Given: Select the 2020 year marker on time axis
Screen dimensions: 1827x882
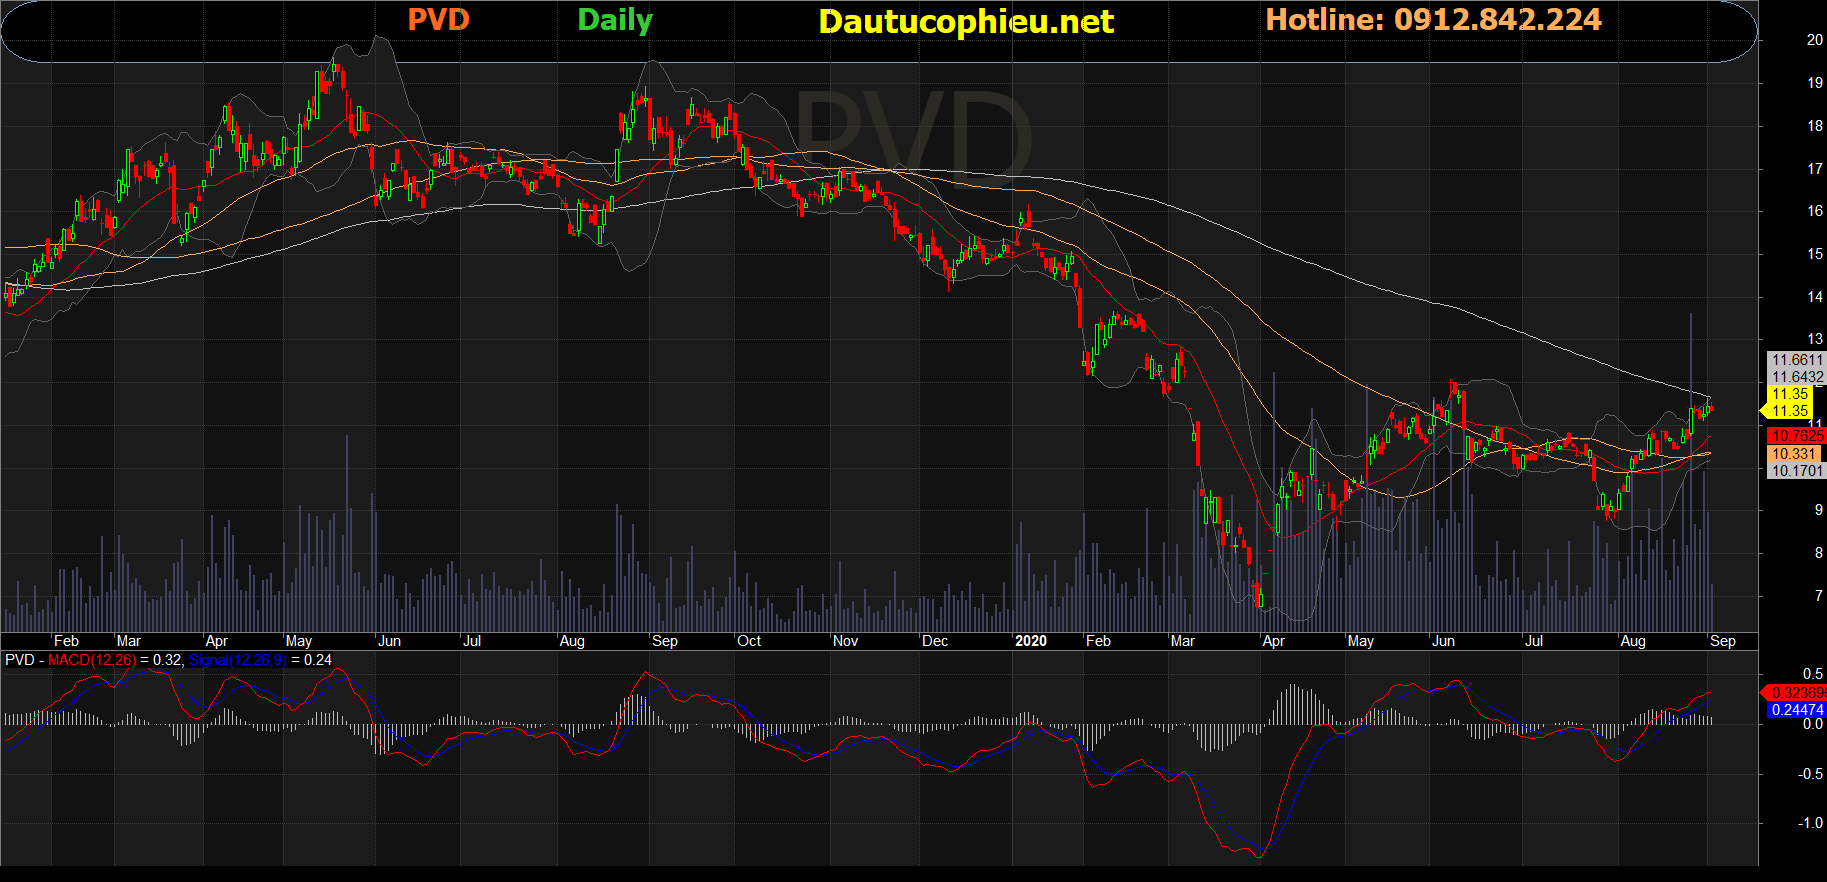Looking at the screenshot, I should (1030, 641).
